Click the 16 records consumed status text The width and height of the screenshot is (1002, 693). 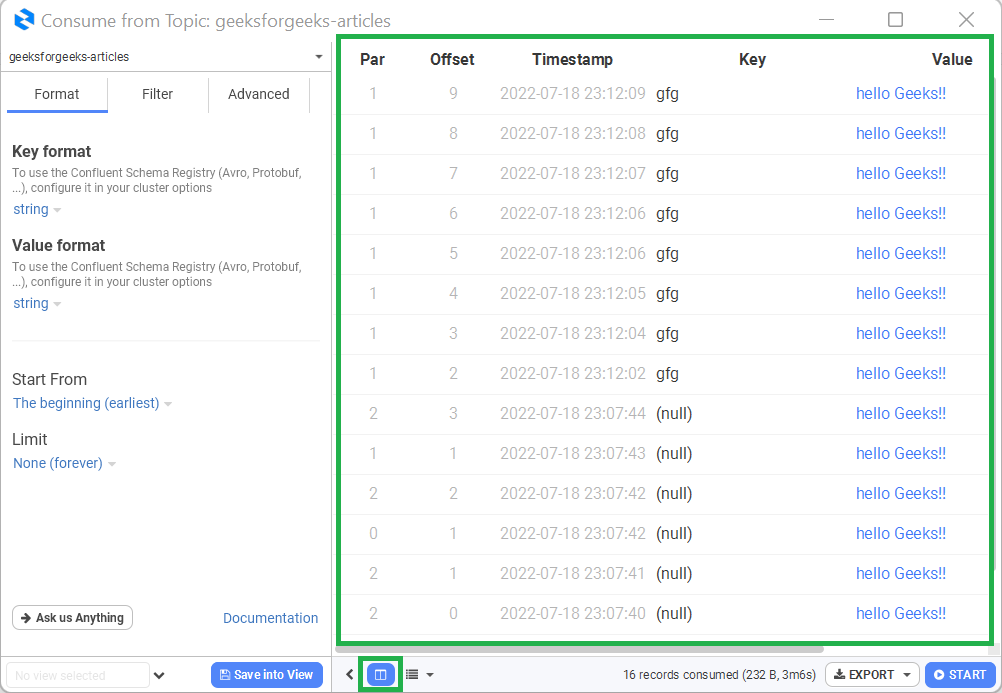coord(719,675)
